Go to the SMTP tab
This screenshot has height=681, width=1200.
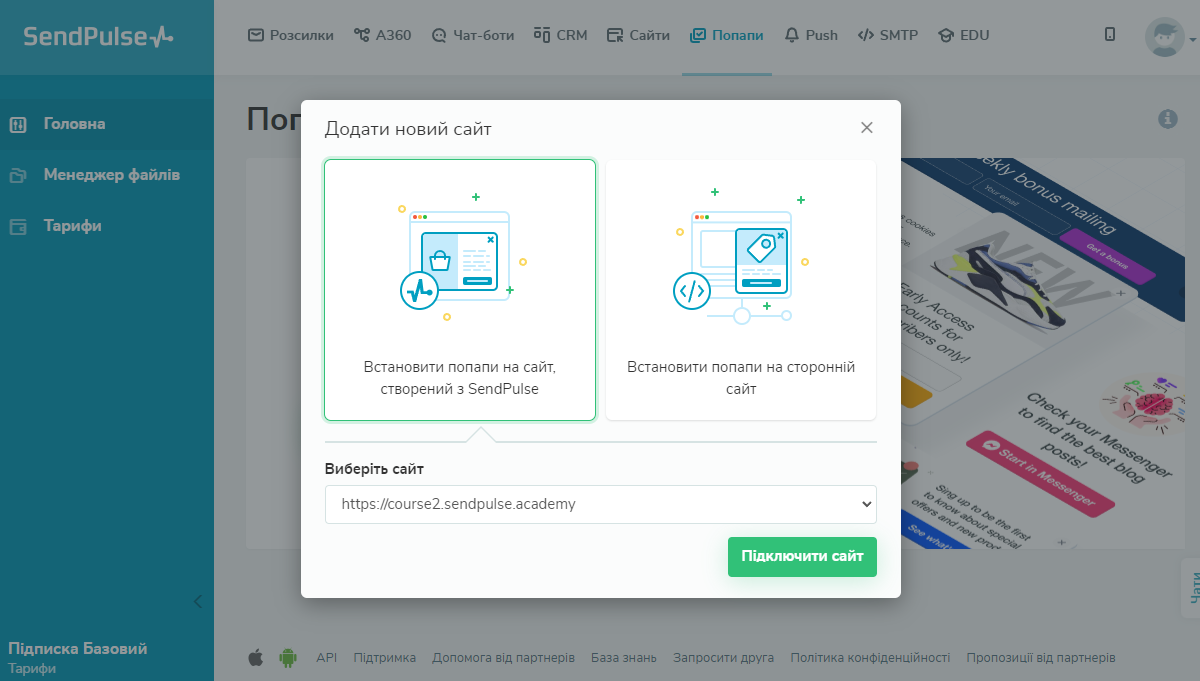(x=888, y=35)
